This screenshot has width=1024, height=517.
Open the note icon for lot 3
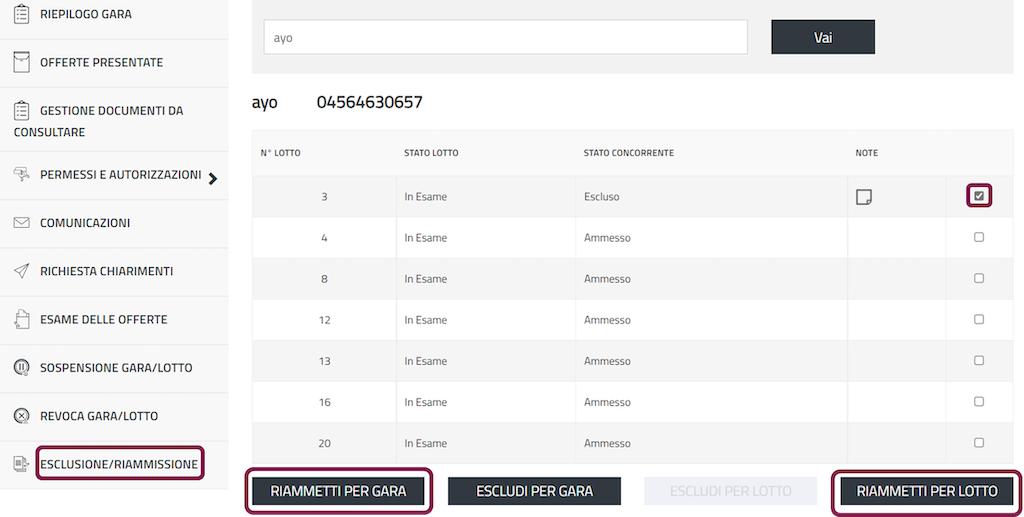(x=864, y=197)
